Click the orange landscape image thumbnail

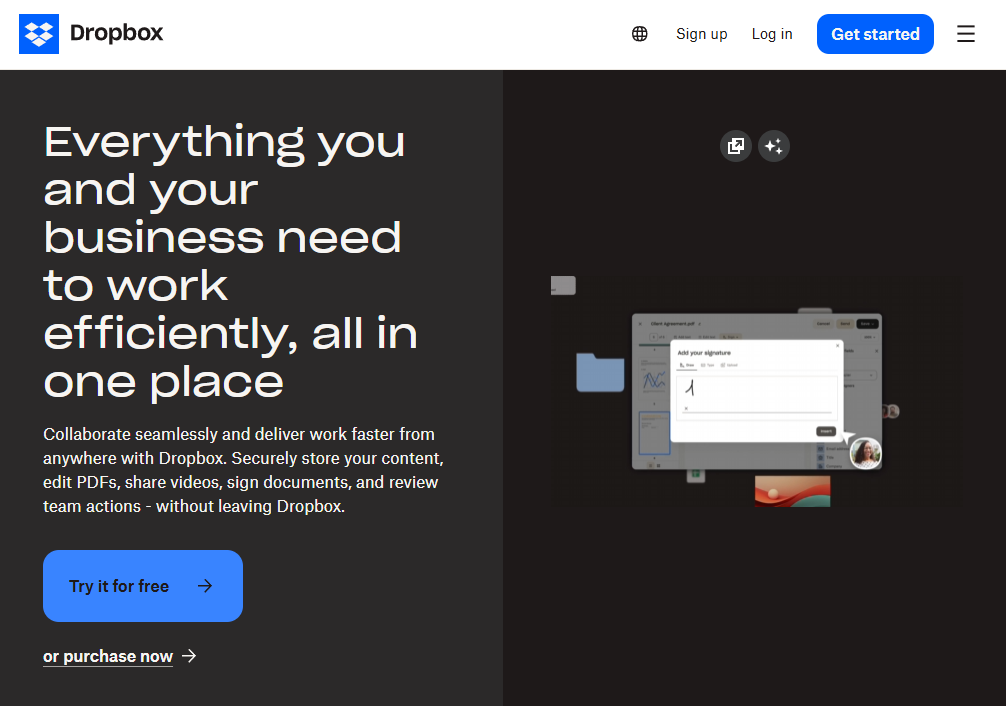point(792,491)
